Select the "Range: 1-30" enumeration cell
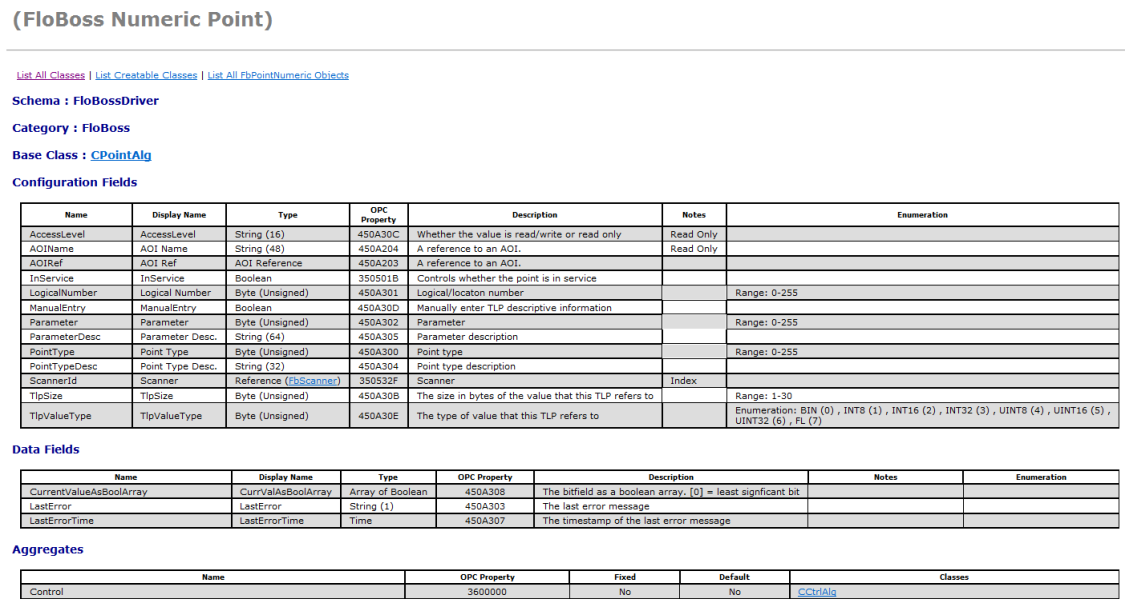The image size is (1125, 611). (x=923, y=395)
